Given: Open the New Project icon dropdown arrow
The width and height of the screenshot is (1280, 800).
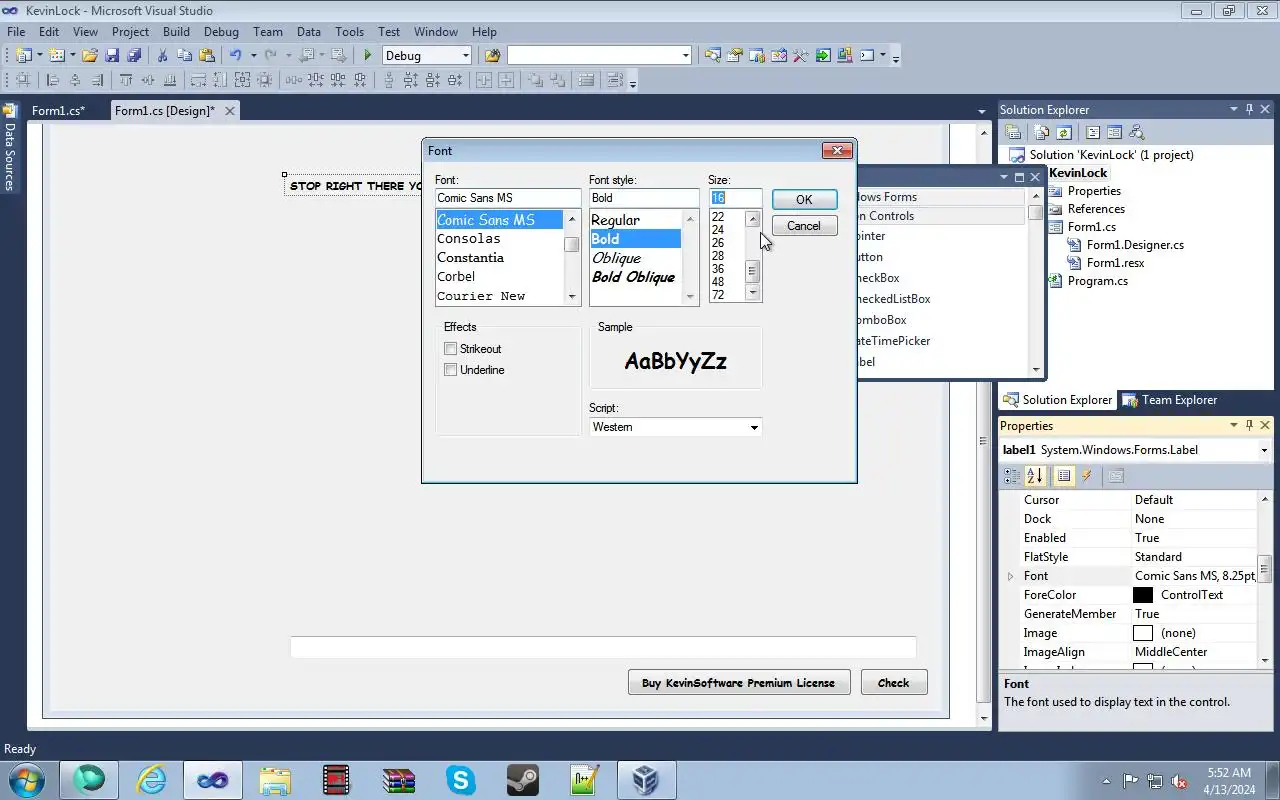Looking at the screenshot, I should coord(39,55).
